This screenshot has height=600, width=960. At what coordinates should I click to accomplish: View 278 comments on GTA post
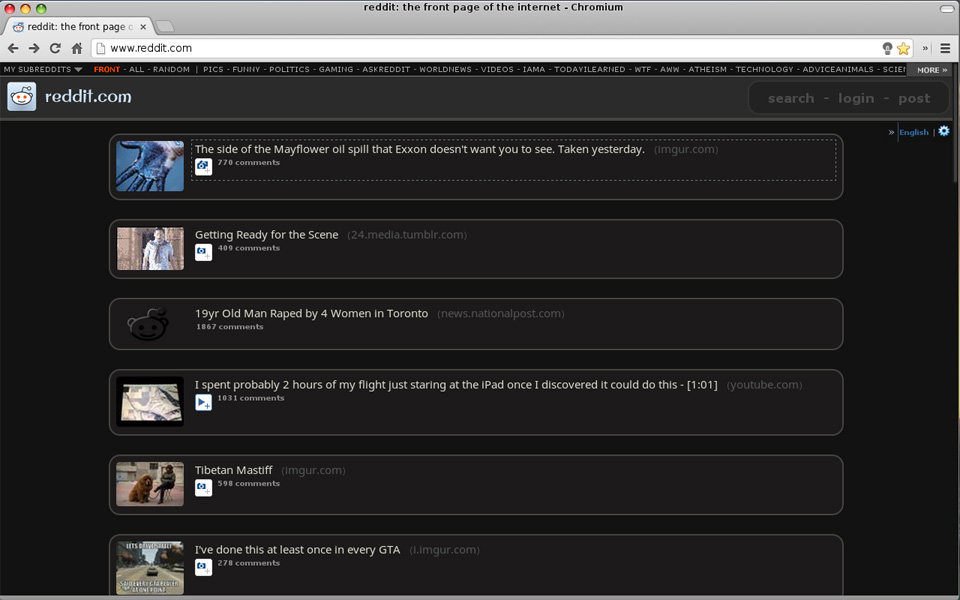(249, 563)
